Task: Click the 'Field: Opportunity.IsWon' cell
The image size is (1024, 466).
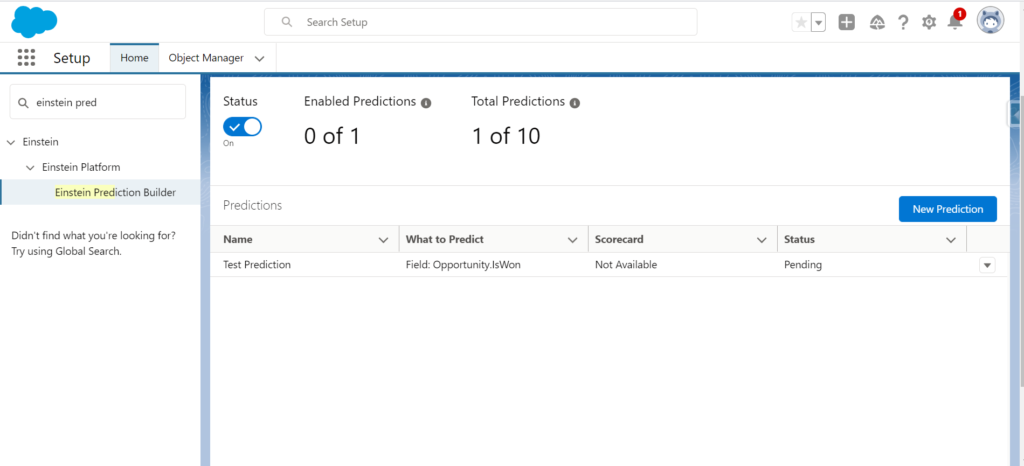Action: pos(463,265)
